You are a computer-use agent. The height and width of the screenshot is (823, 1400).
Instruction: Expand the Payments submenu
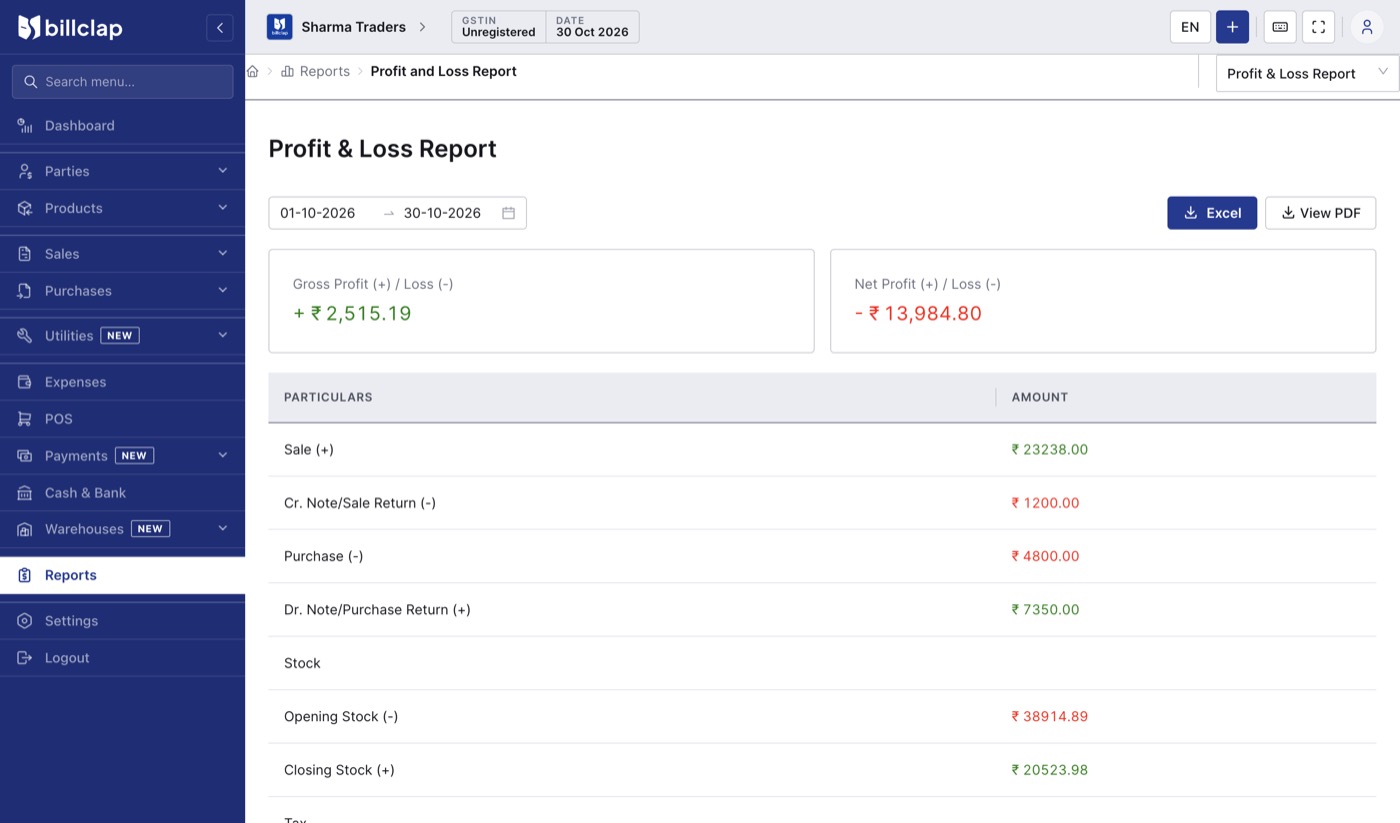[x=122, y=456]
